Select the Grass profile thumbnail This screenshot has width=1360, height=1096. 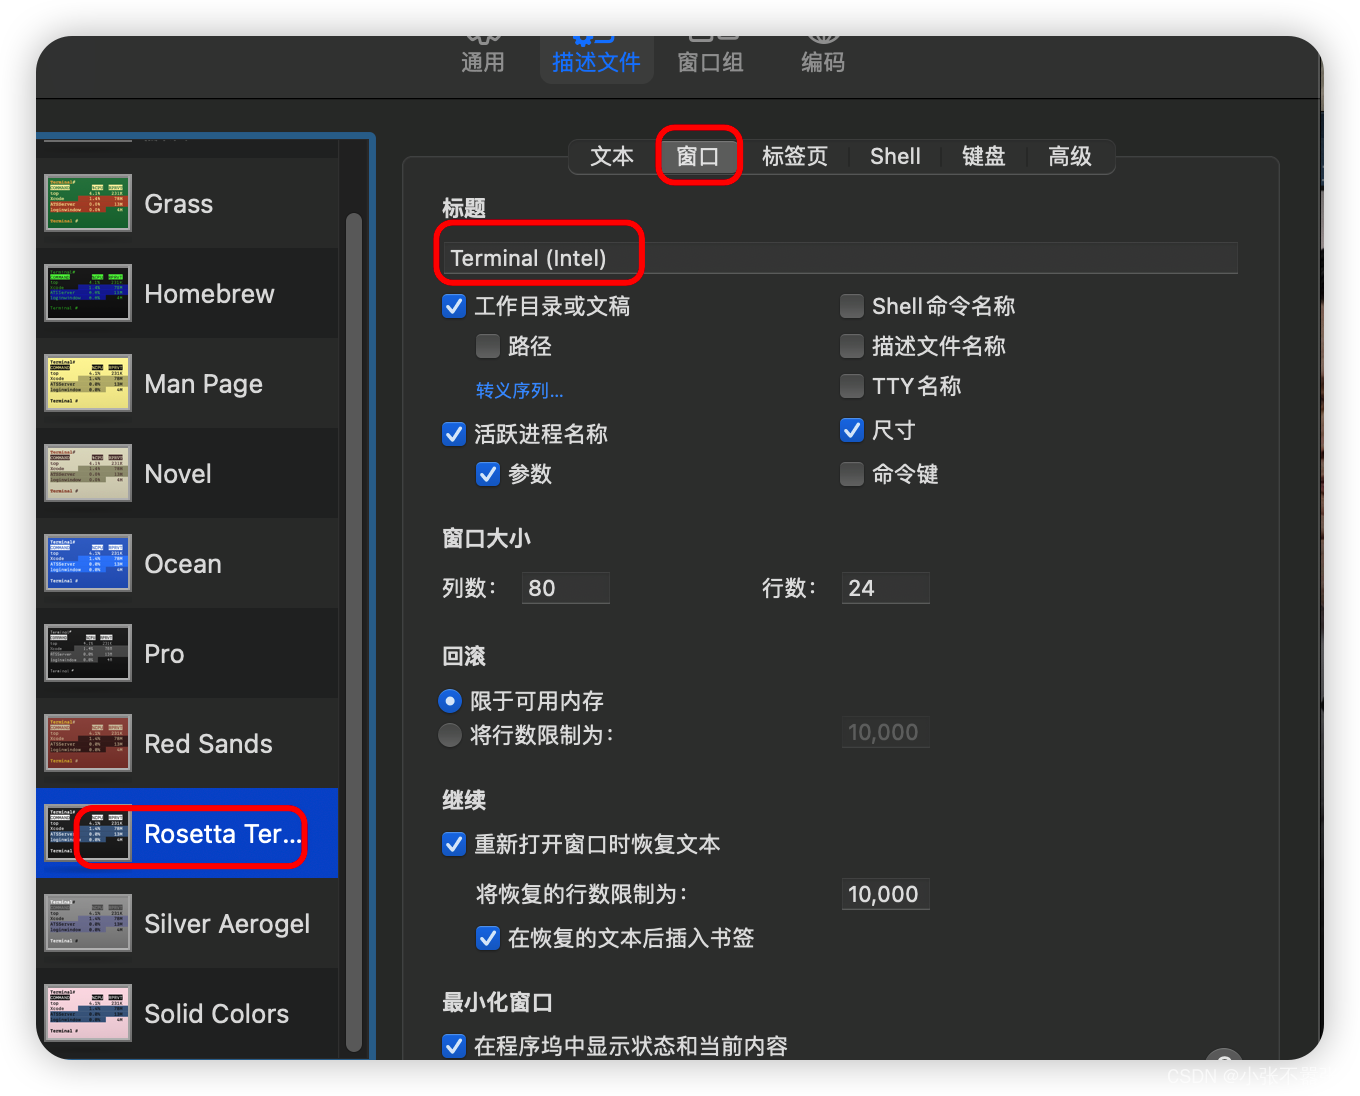88,203
